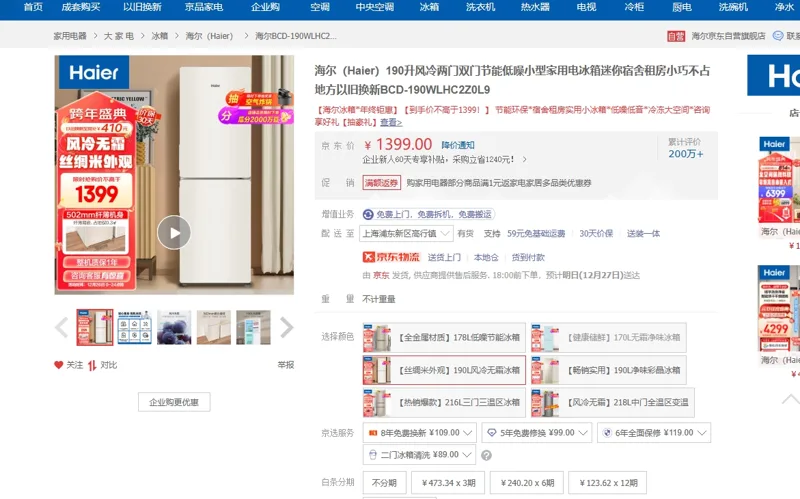This screenshot has width=800, height=499.
Task: Click 降价通知 link
Action: point(458,145)
